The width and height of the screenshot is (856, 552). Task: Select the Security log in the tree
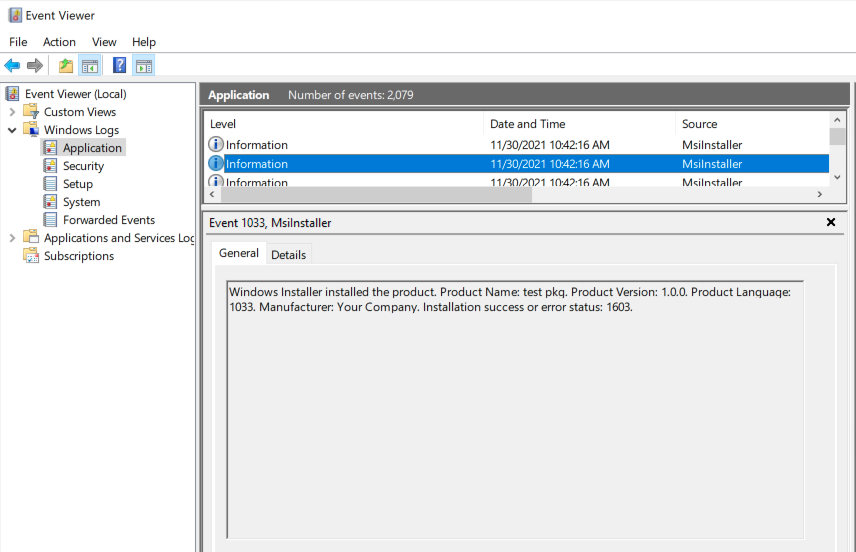(x=83, y=166)
